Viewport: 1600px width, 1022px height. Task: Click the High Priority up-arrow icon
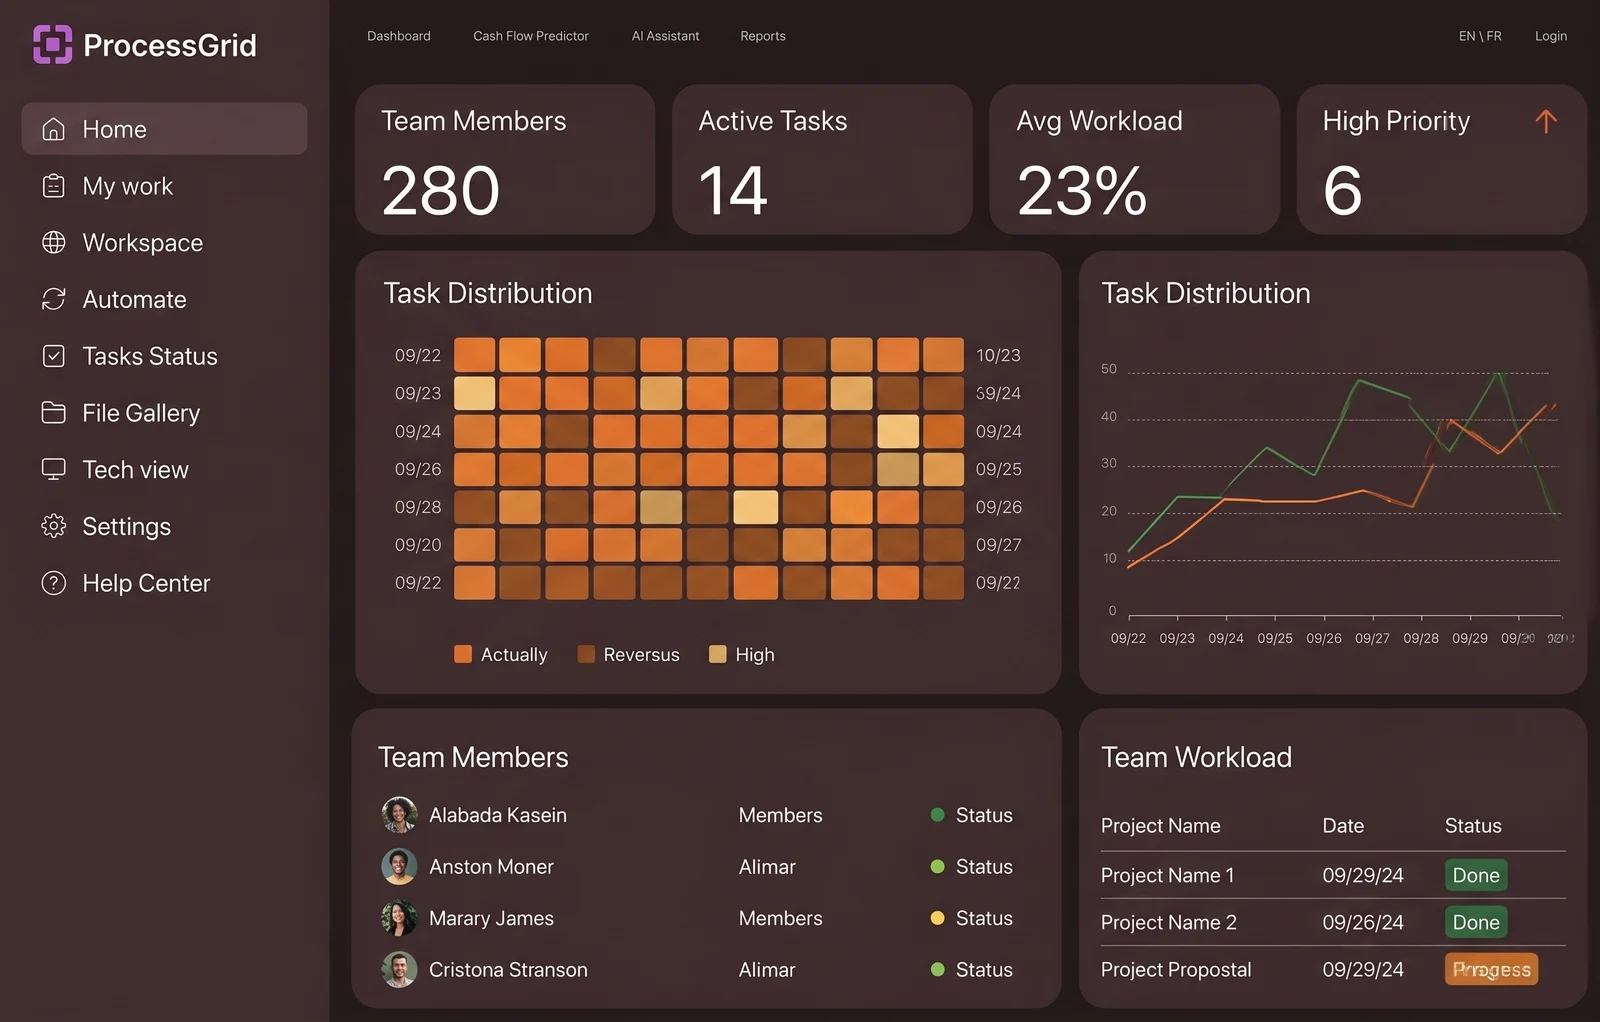1546,121
